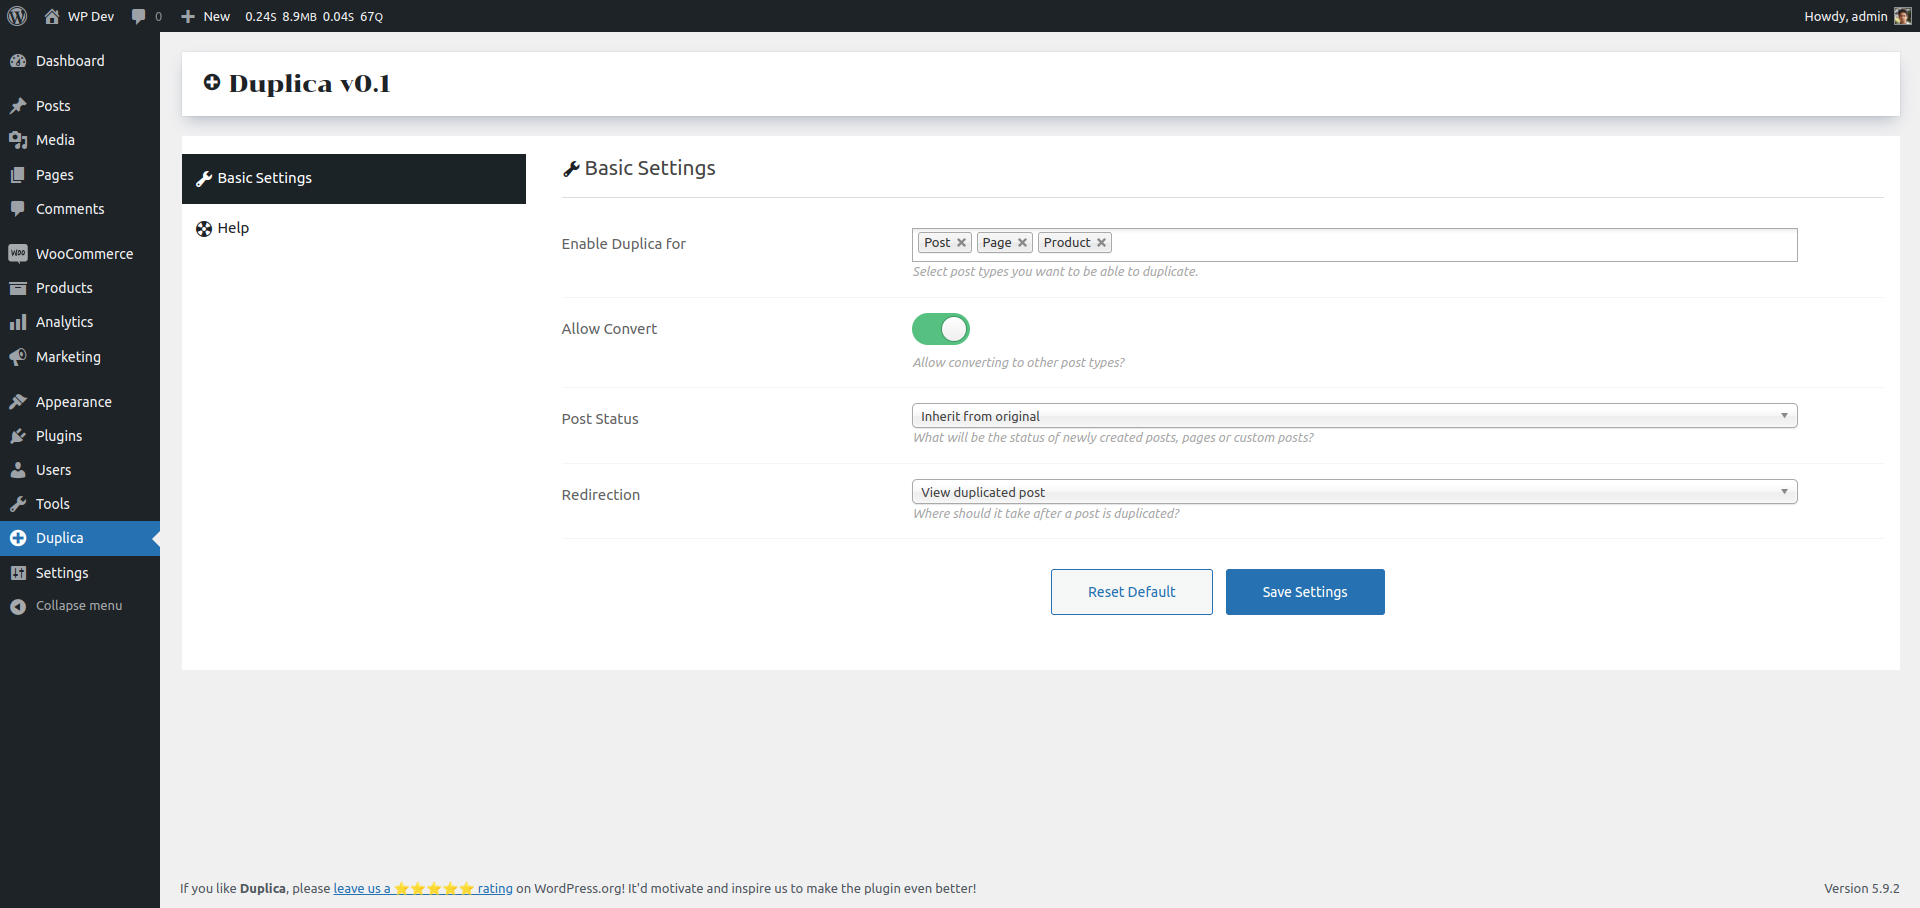This screenshot has width=1920, height=908.
Task: Click the Tools wrench icon
Action: [x=18, y=504]
